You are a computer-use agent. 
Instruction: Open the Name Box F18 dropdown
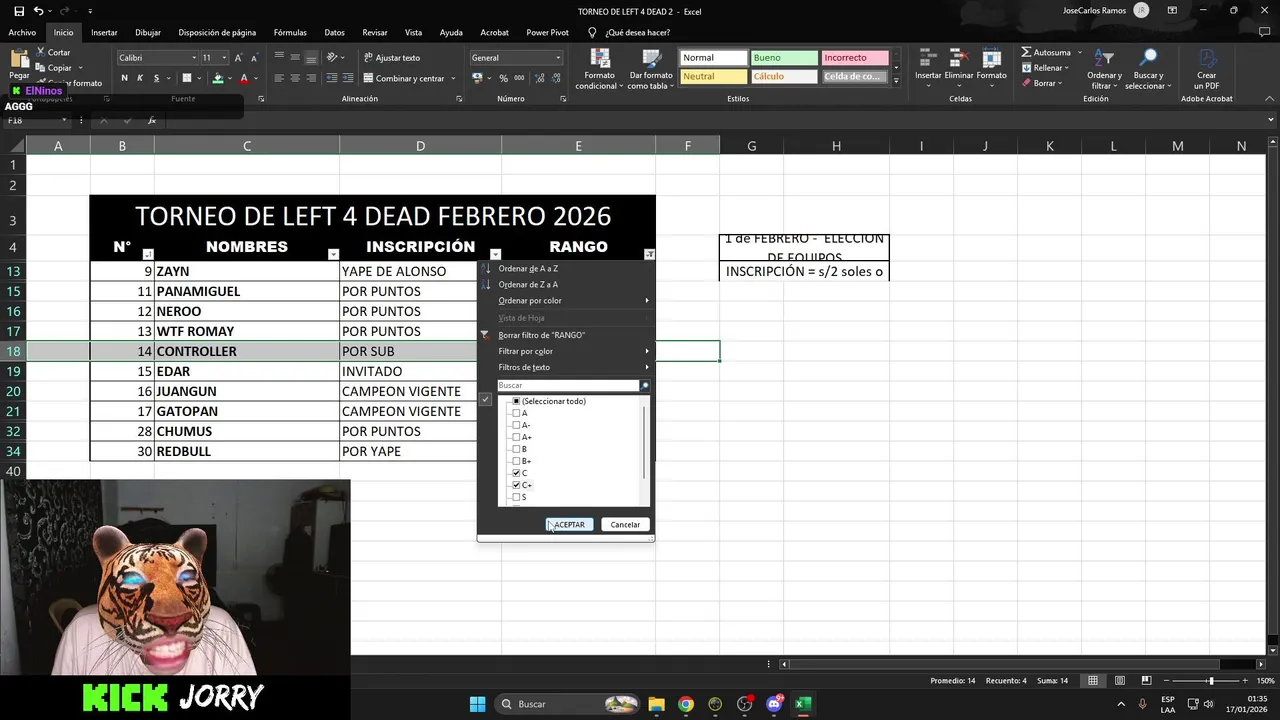point(64,121)
